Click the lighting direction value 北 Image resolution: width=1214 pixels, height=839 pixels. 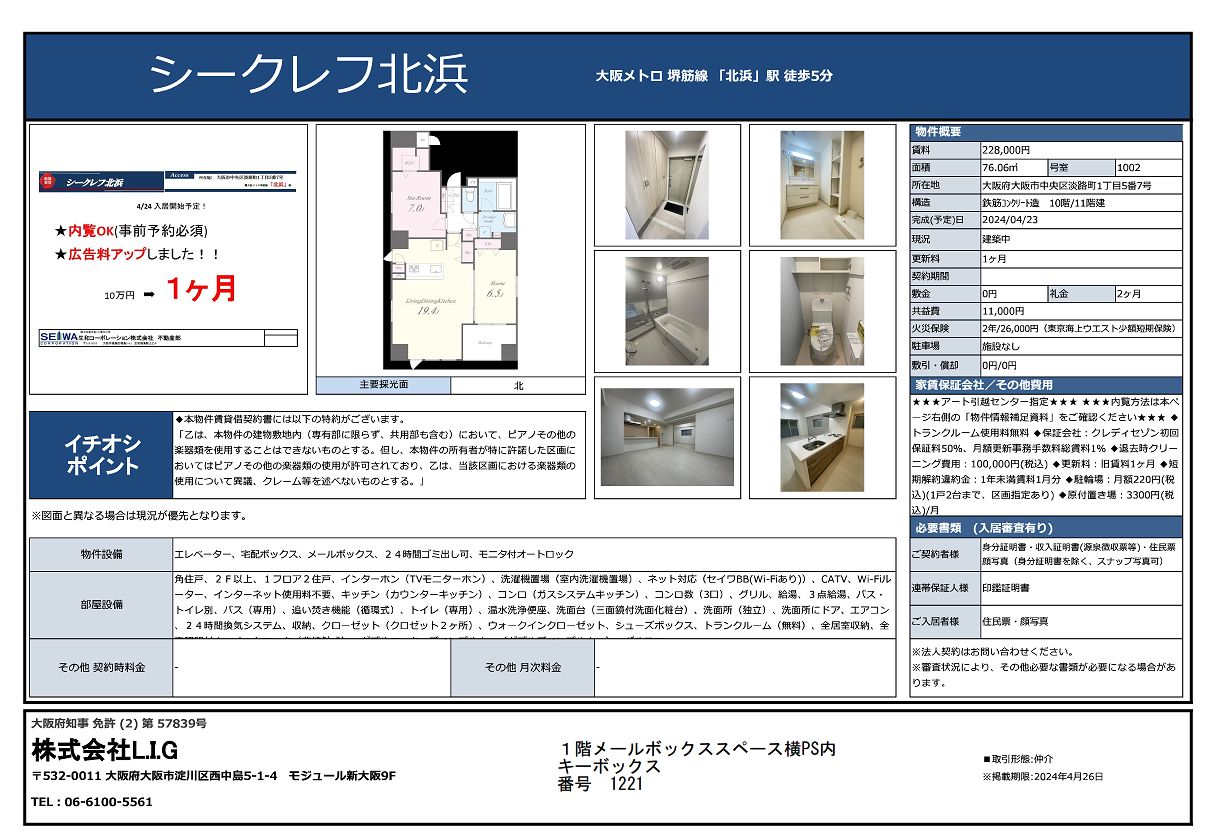[518, 385]
